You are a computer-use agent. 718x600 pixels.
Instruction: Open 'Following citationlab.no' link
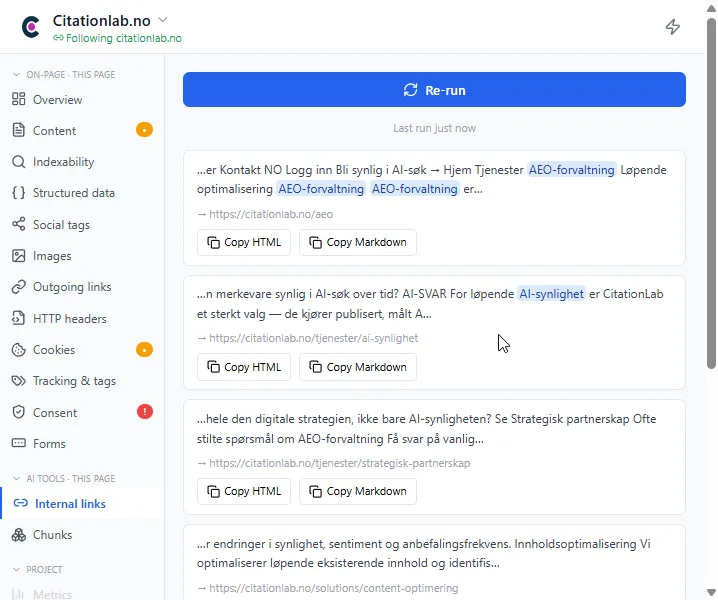(x=117, y=38)
